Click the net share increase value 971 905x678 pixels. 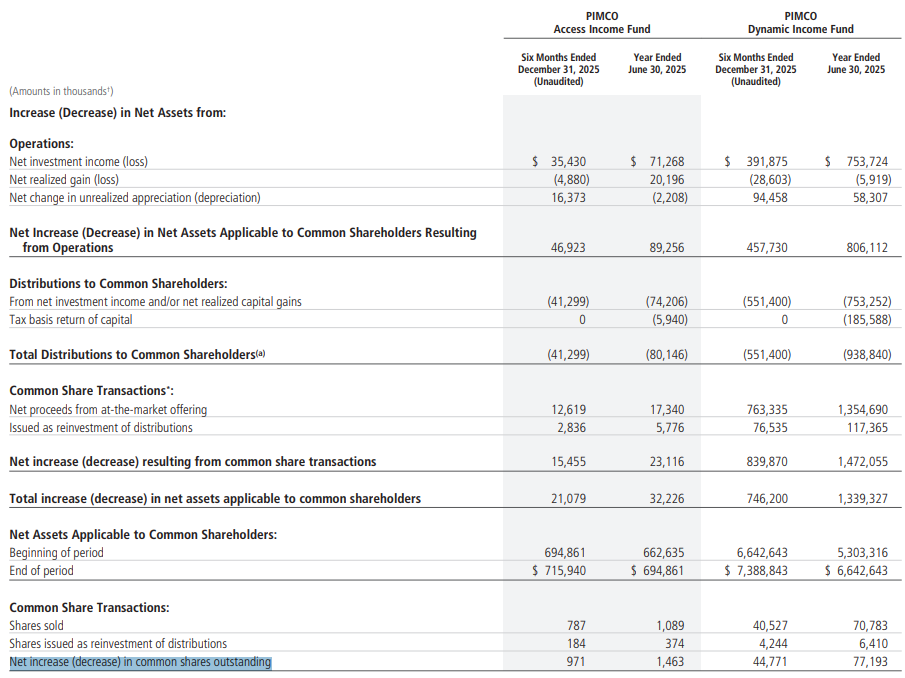tap(576, 662)
